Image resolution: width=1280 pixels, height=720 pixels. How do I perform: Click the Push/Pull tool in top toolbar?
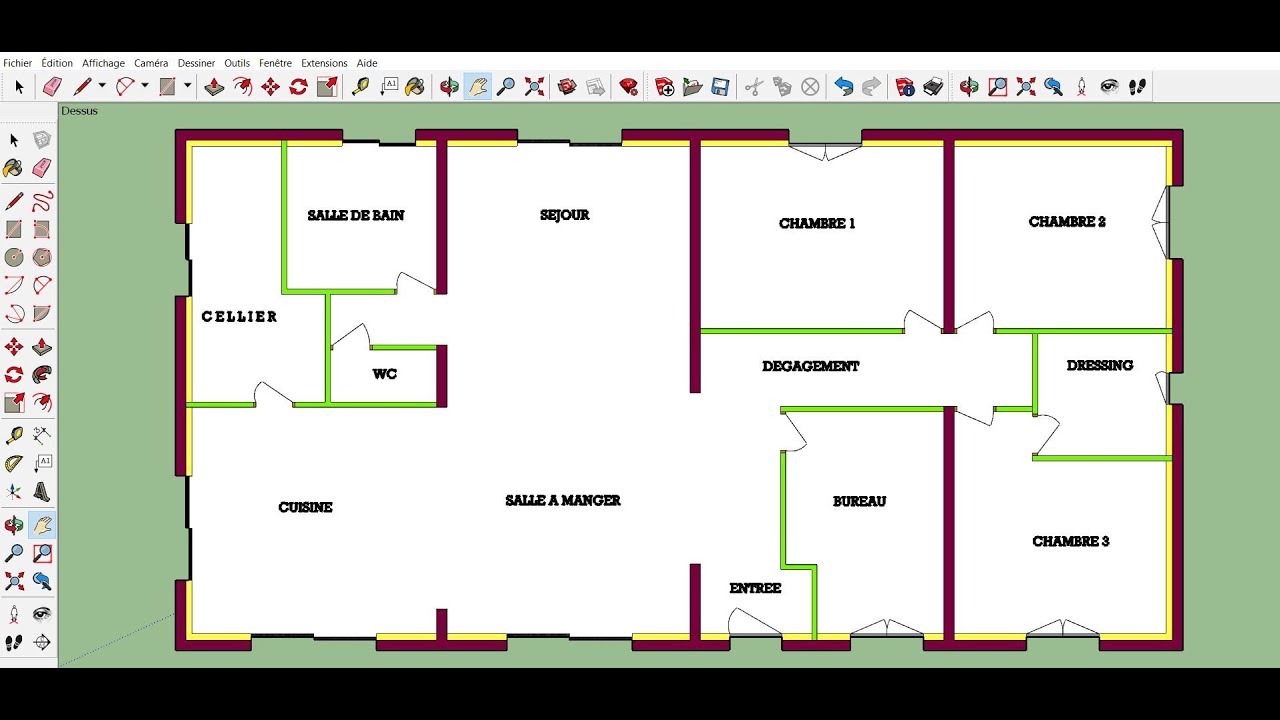[214, 87]
